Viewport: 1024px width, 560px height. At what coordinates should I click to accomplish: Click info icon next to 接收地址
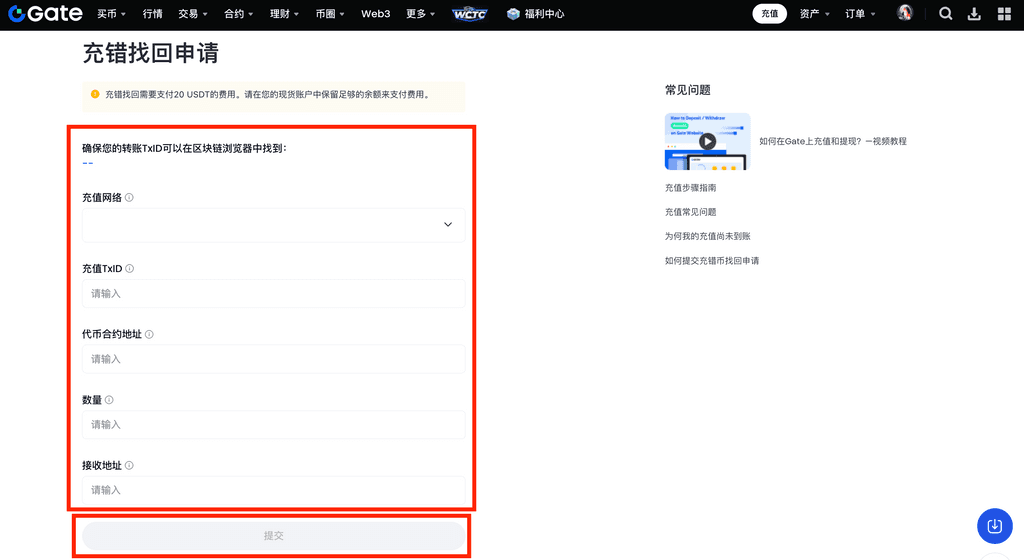click(130, 466)
